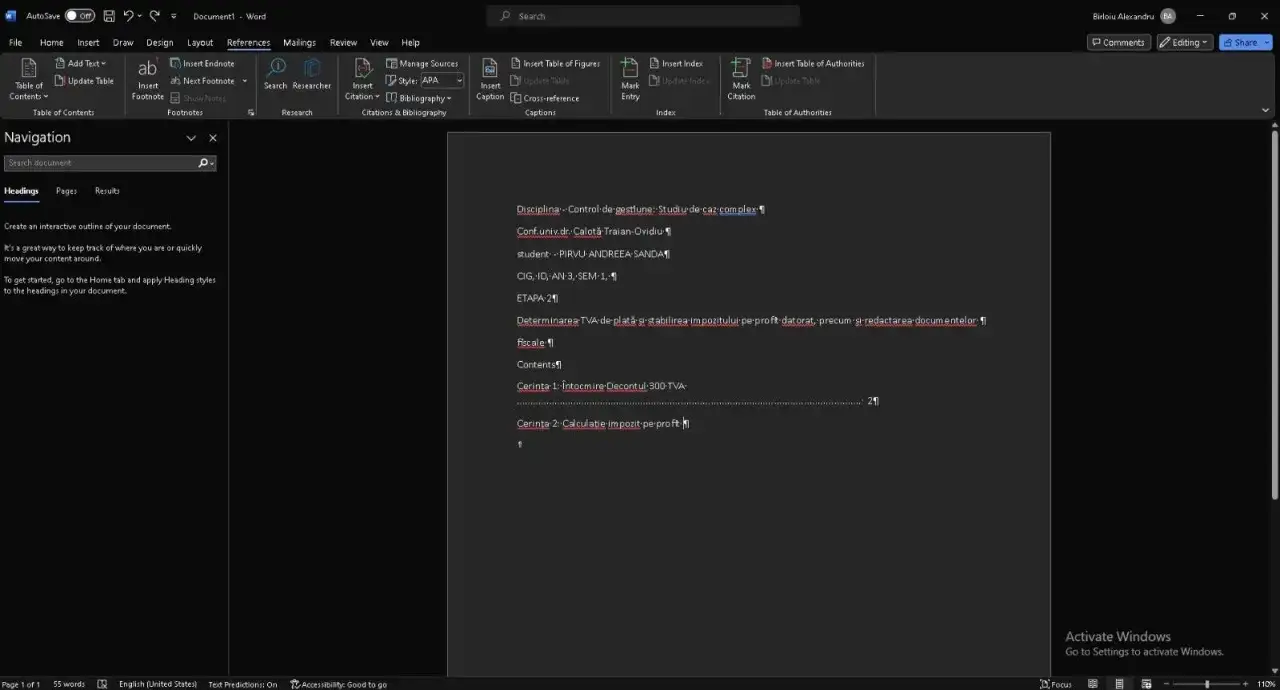The width and height of the screenshot is (1280, 690).
Task: Click the Insert Caption icon
Action: pos(490,79)
